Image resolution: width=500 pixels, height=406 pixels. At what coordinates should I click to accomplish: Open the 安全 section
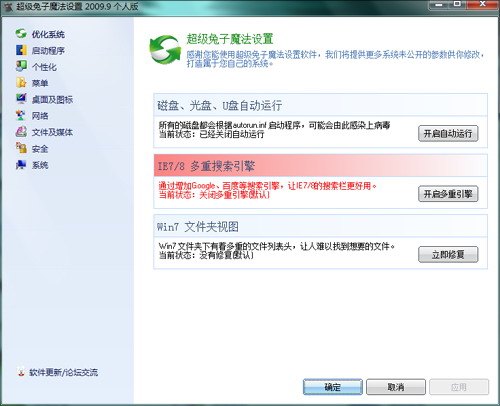click(x=40, y=149)
